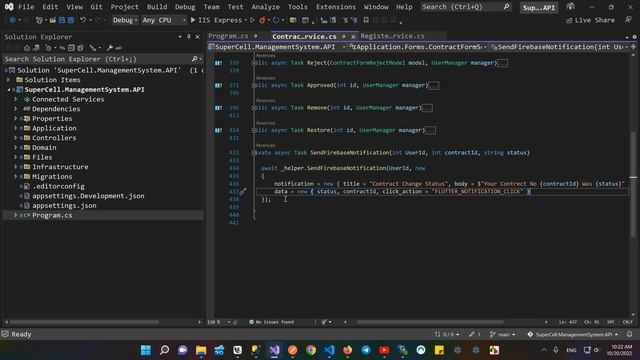
Task: Click the screwdriver icon on line 437
Action: 242,191
